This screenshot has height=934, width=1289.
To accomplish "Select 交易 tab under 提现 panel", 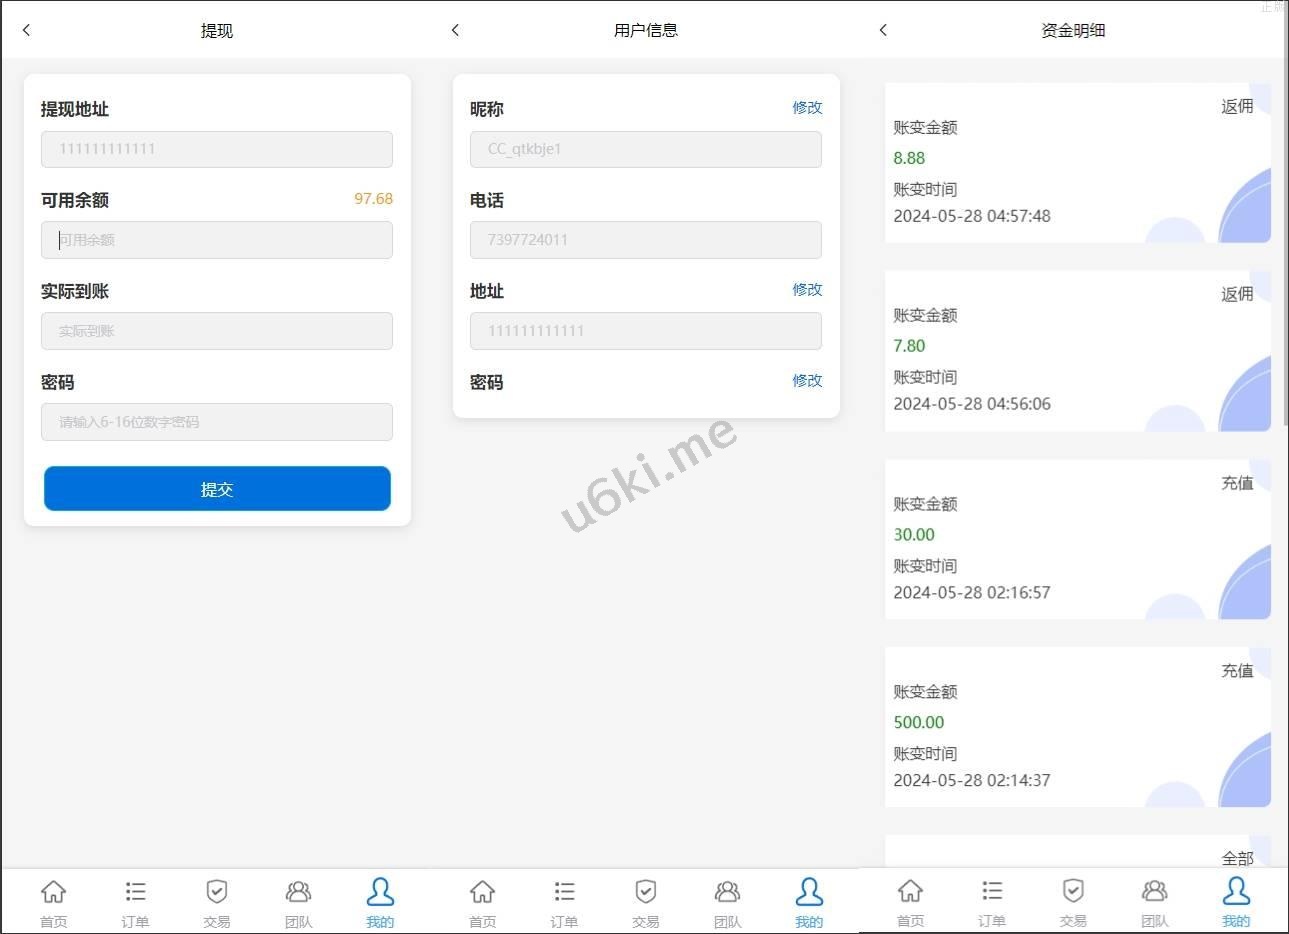I will [216, 902].
